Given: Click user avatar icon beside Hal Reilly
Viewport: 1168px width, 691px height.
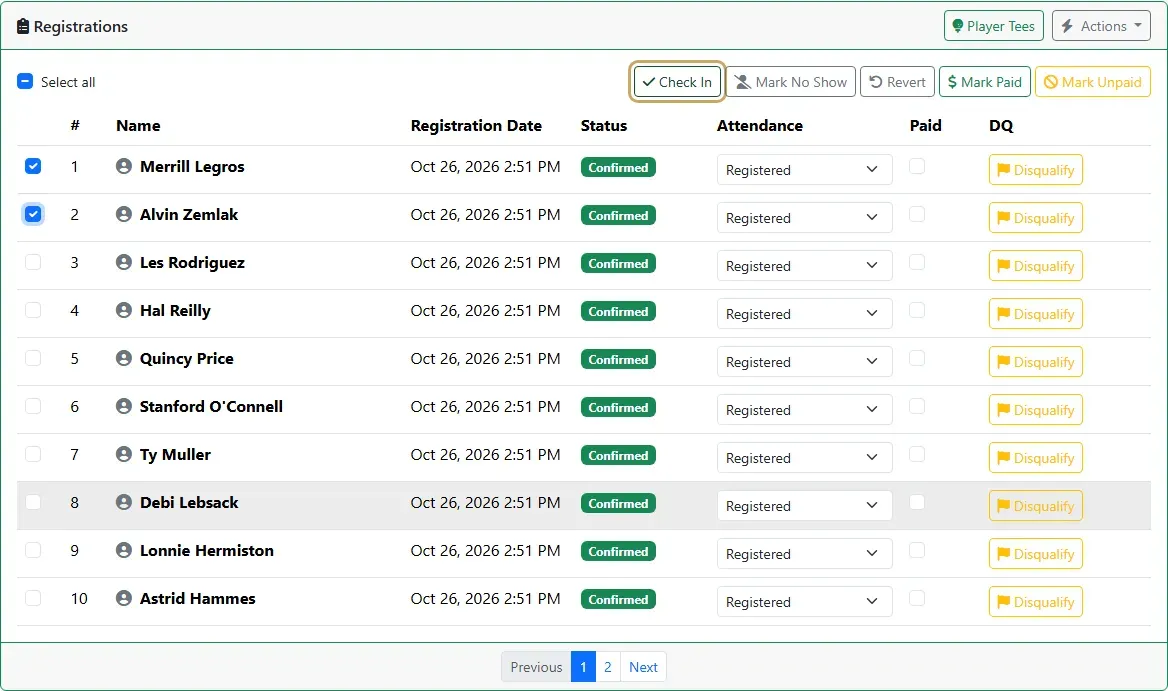Looking at the screenshot, I should (124, 311).
